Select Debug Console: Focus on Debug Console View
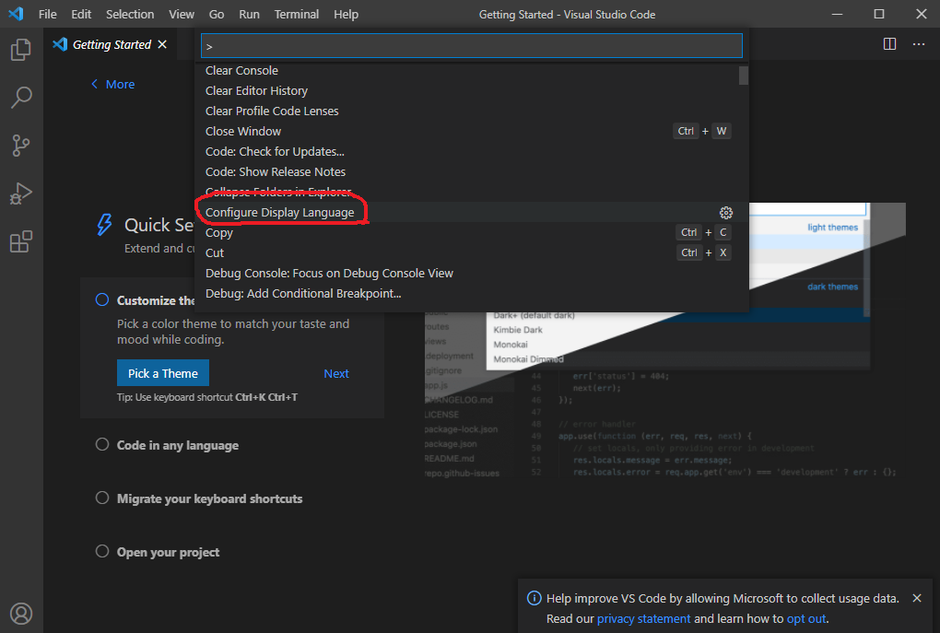This screenshot has height=633, width=940. 471,273
